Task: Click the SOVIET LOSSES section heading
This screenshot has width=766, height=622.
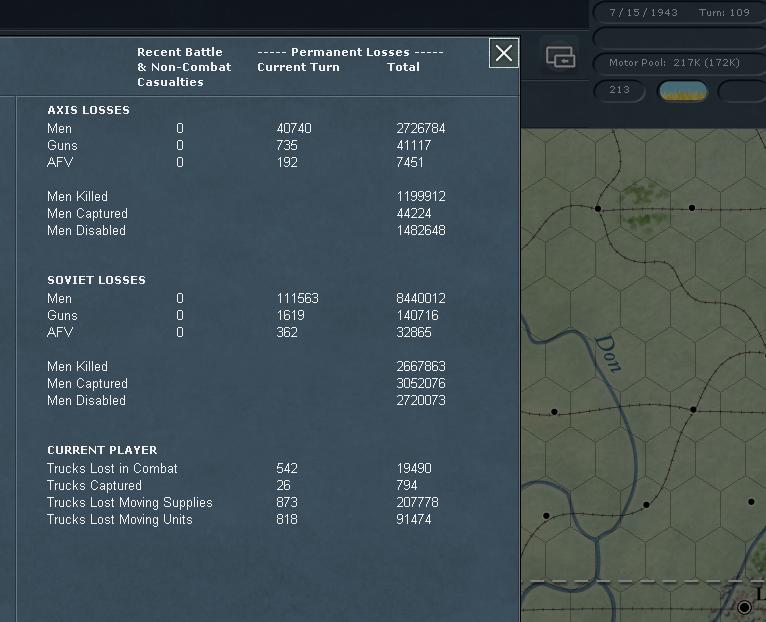Action: click(x=96, y=280)
